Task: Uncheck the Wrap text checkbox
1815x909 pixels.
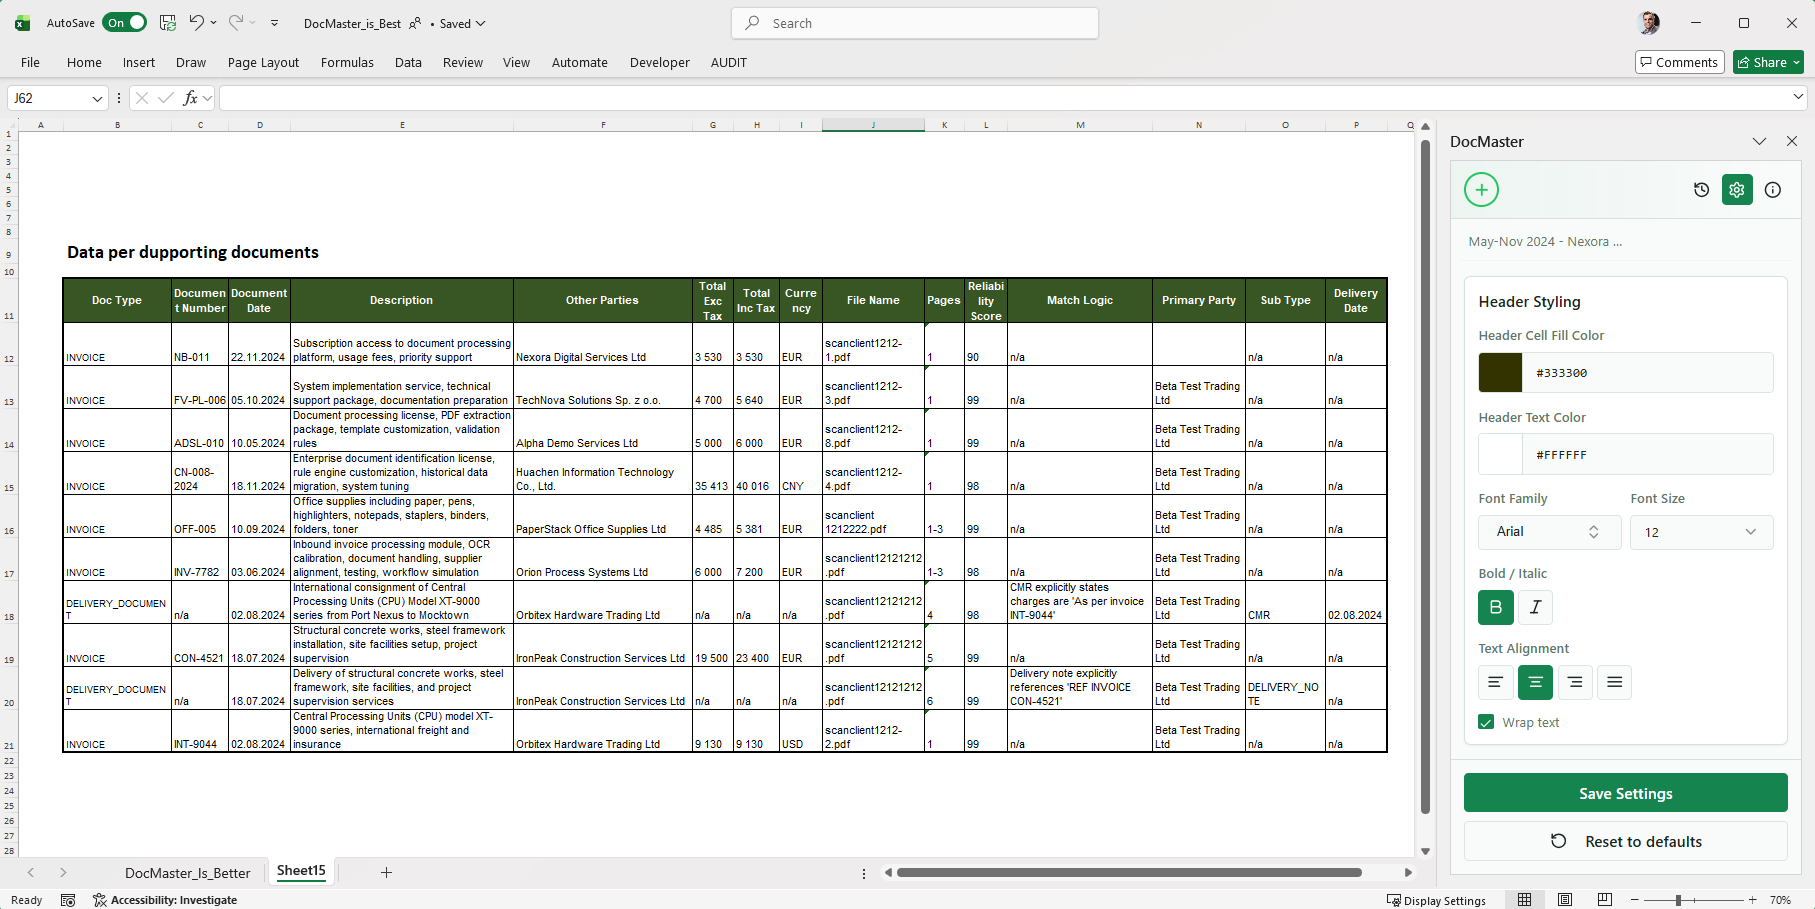Action: [x=1486, y=722]
